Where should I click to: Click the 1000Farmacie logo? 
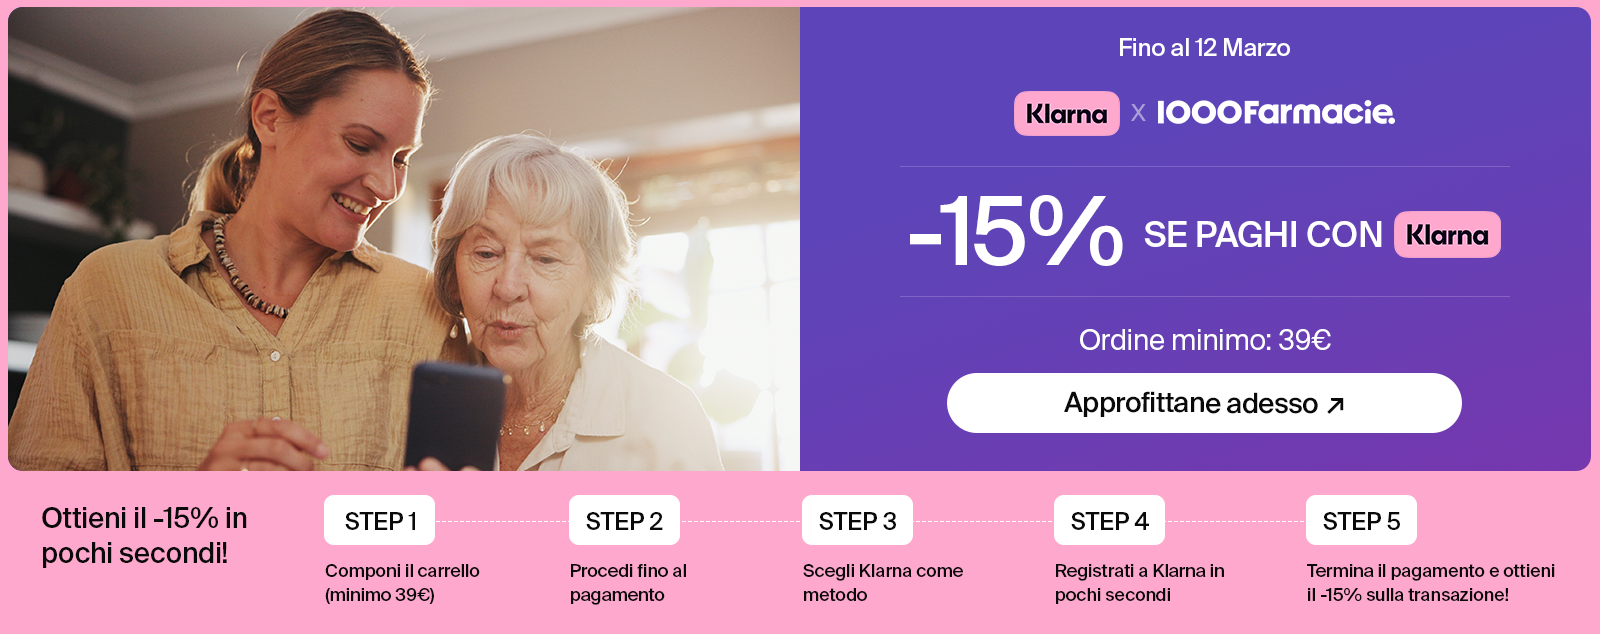[1275, 113]
